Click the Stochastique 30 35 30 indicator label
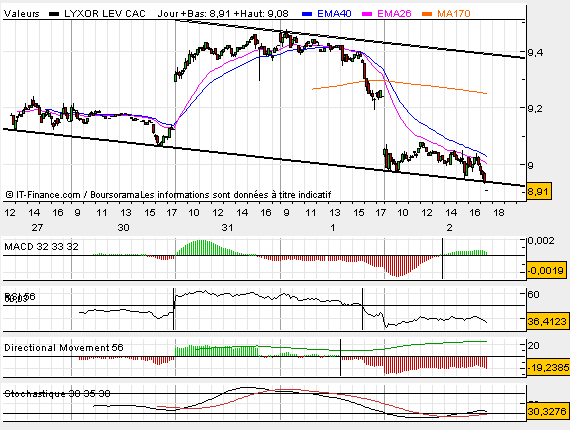 (57, 394)
